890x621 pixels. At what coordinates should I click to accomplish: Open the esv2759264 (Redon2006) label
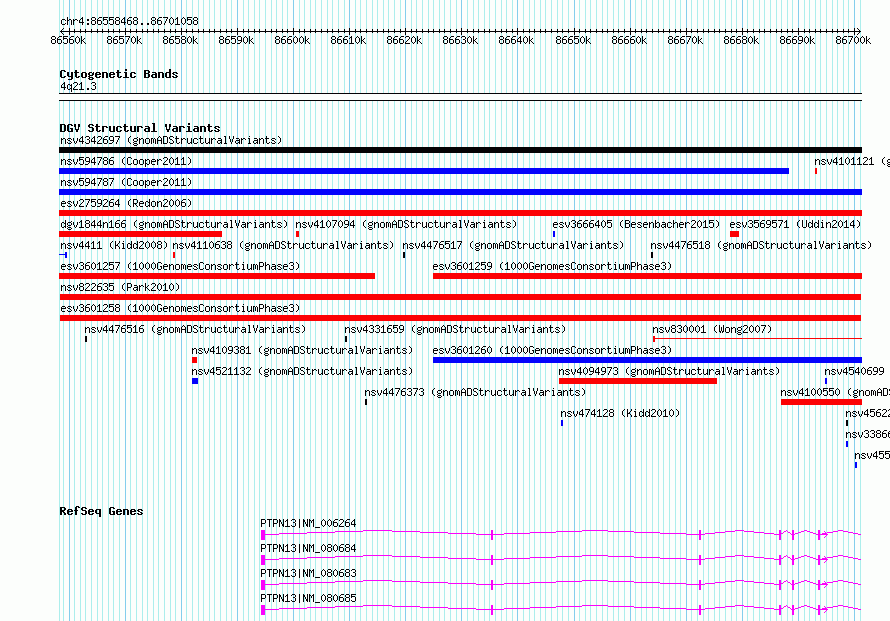[126, 203]
